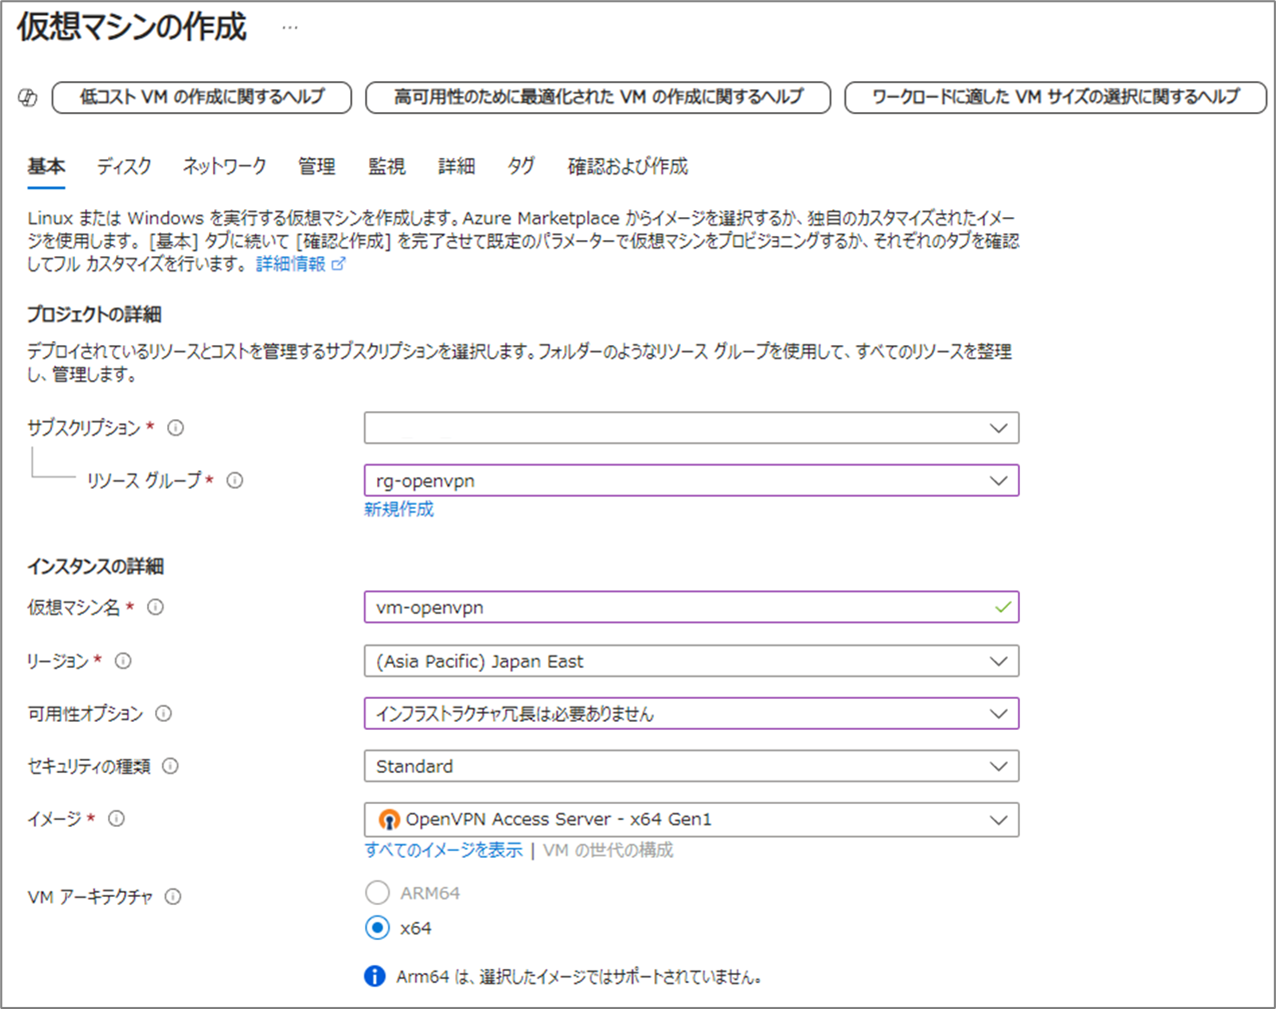
Task: Switch to the ネットワーク tab
Action: click(224, 166)
